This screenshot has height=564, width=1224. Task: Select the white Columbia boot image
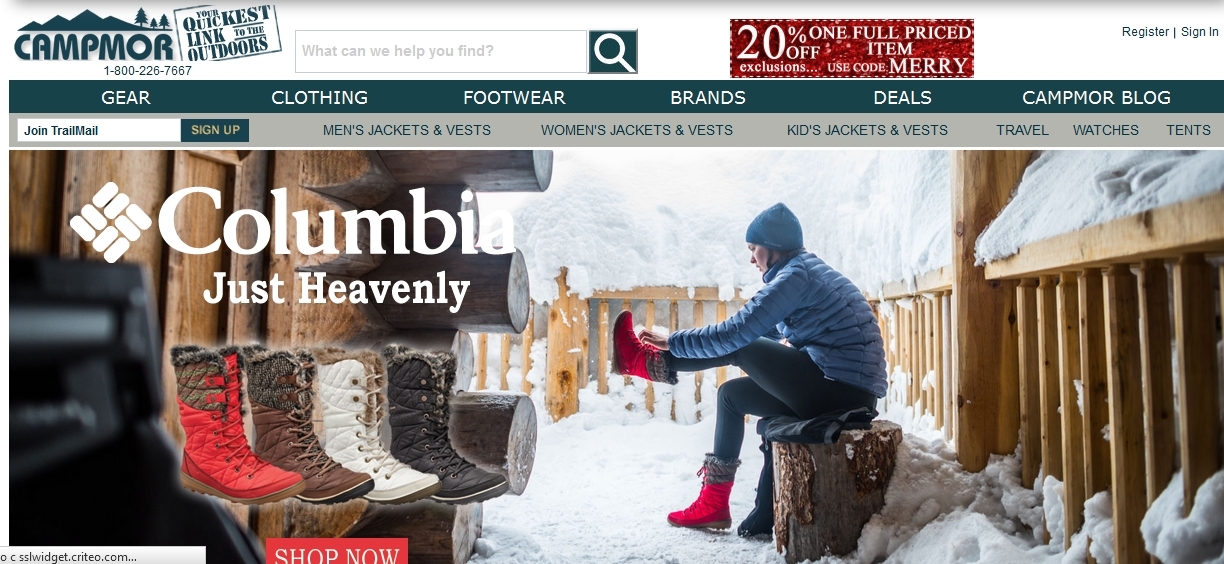(x=375, y=424)
